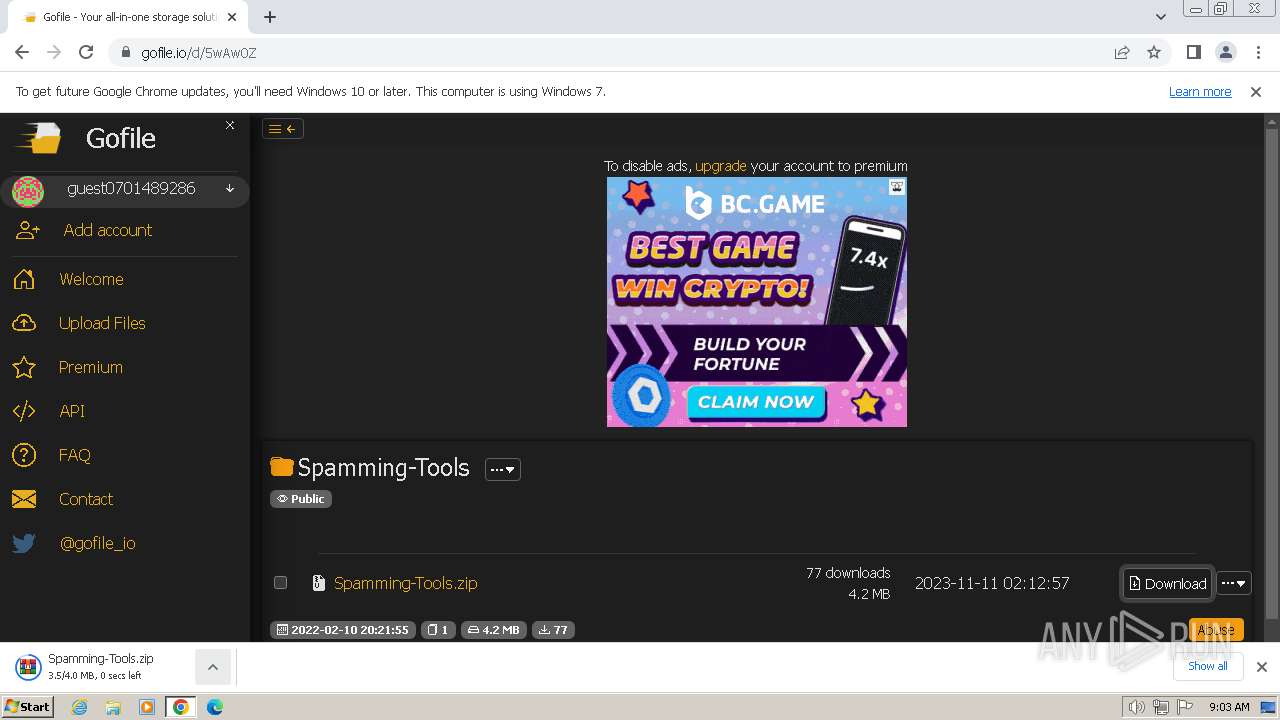Open the Premium sidebar item
The height and width of the screenshot is (720, 1280).
coord(91,367)
